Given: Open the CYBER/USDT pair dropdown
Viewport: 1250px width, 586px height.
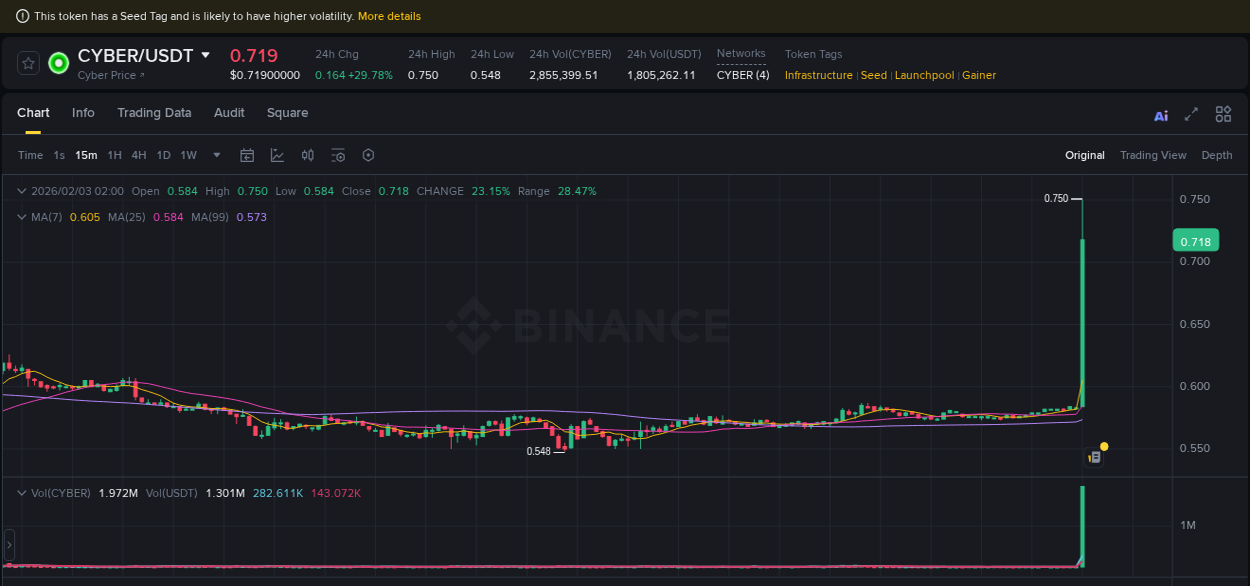Looking at the screenshot, I should (205, 56).
